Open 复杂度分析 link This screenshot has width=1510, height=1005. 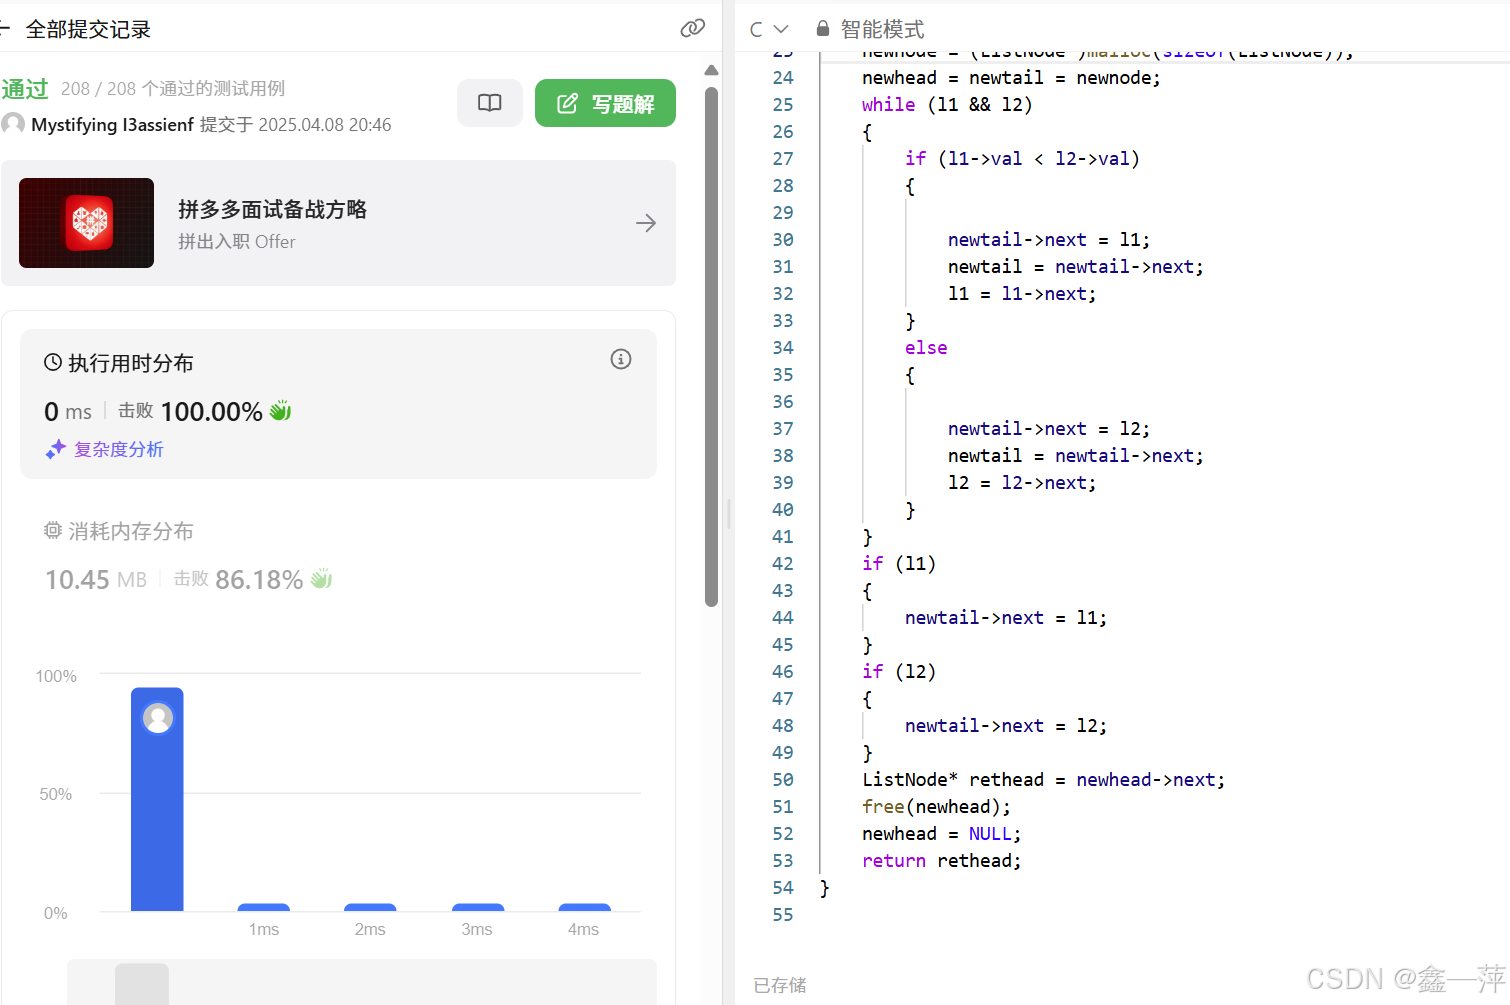pyautogui.click(x=119, y=449)
